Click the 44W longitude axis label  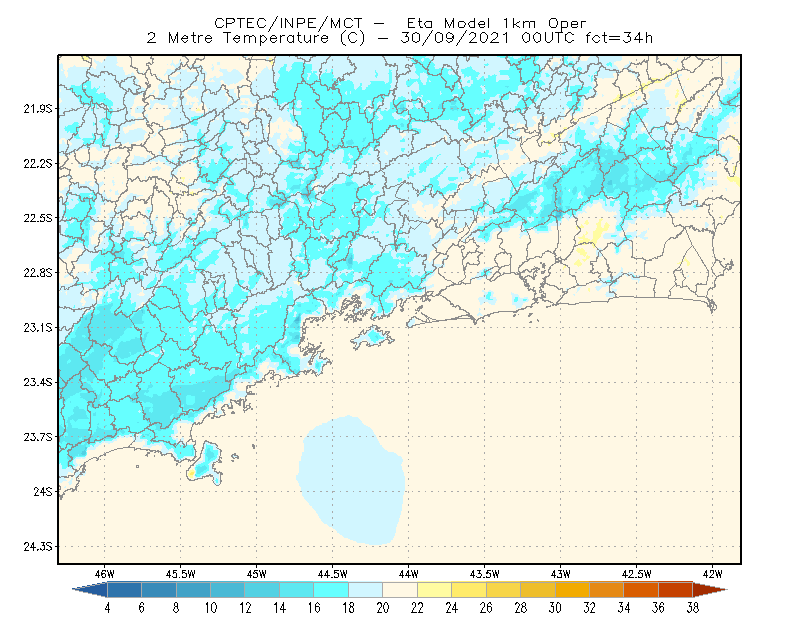pyautogui.click(x=409, y=574)
